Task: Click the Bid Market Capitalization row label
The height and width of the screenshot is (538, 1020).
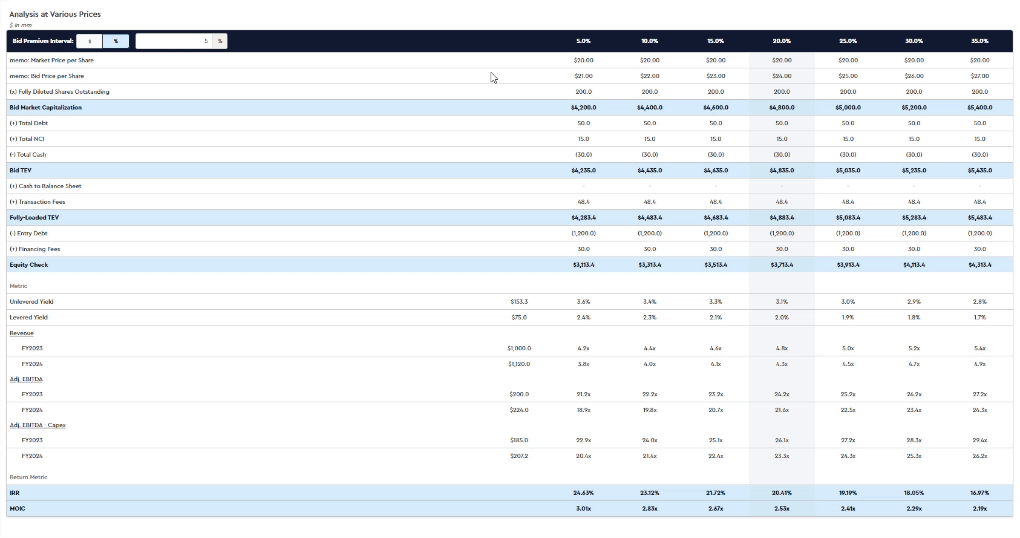Action: tap(45, 107)
